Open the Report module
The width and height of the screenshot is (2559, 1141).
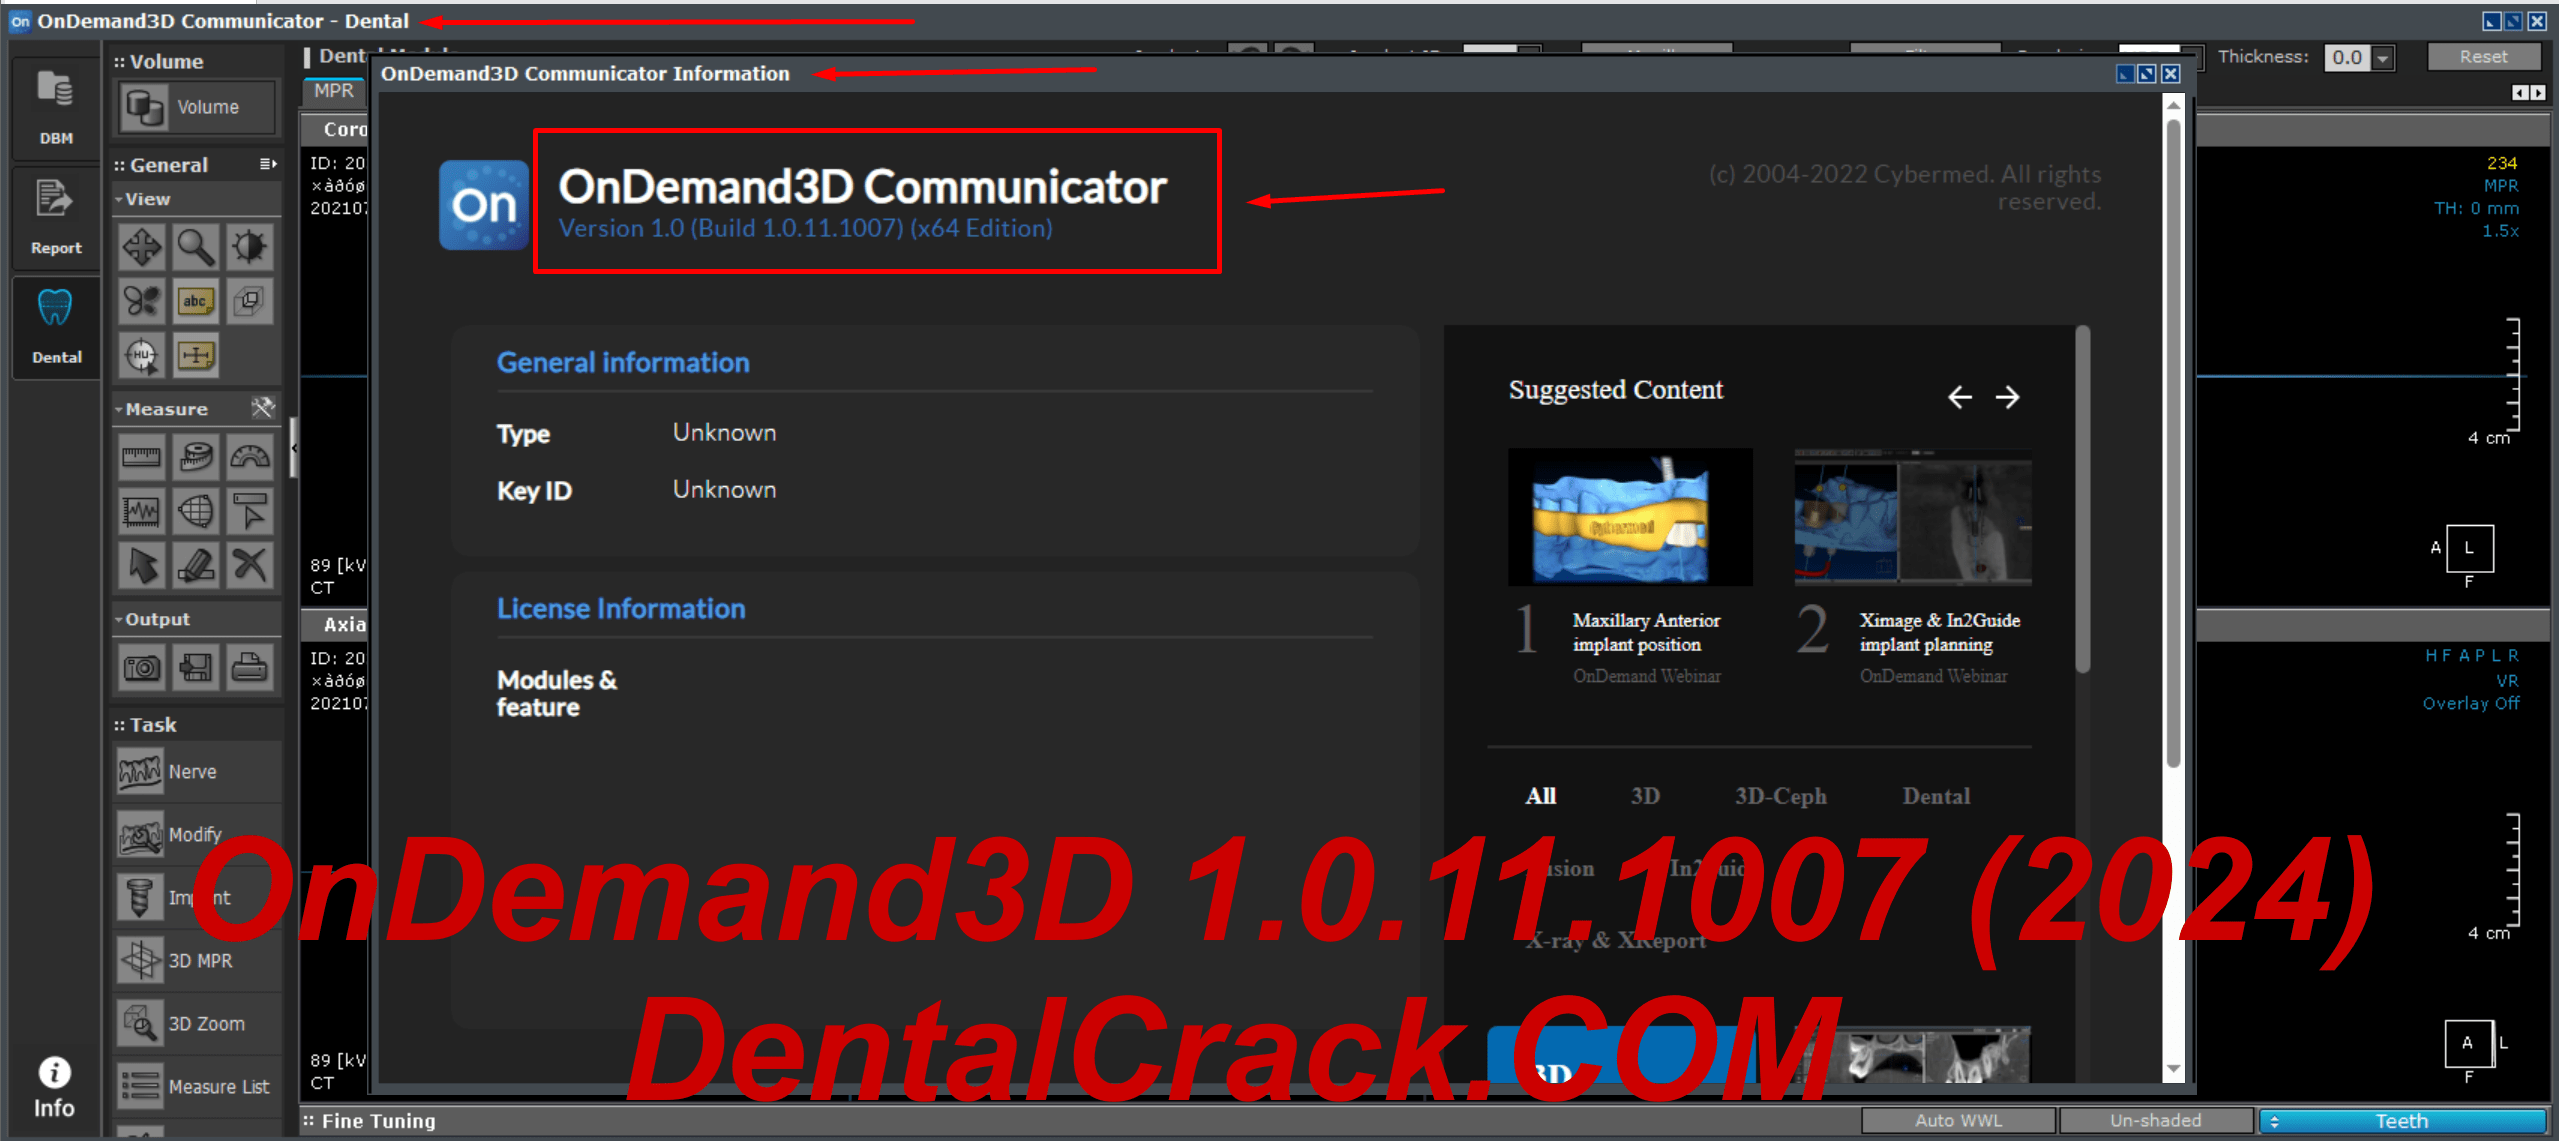[56, 218]
